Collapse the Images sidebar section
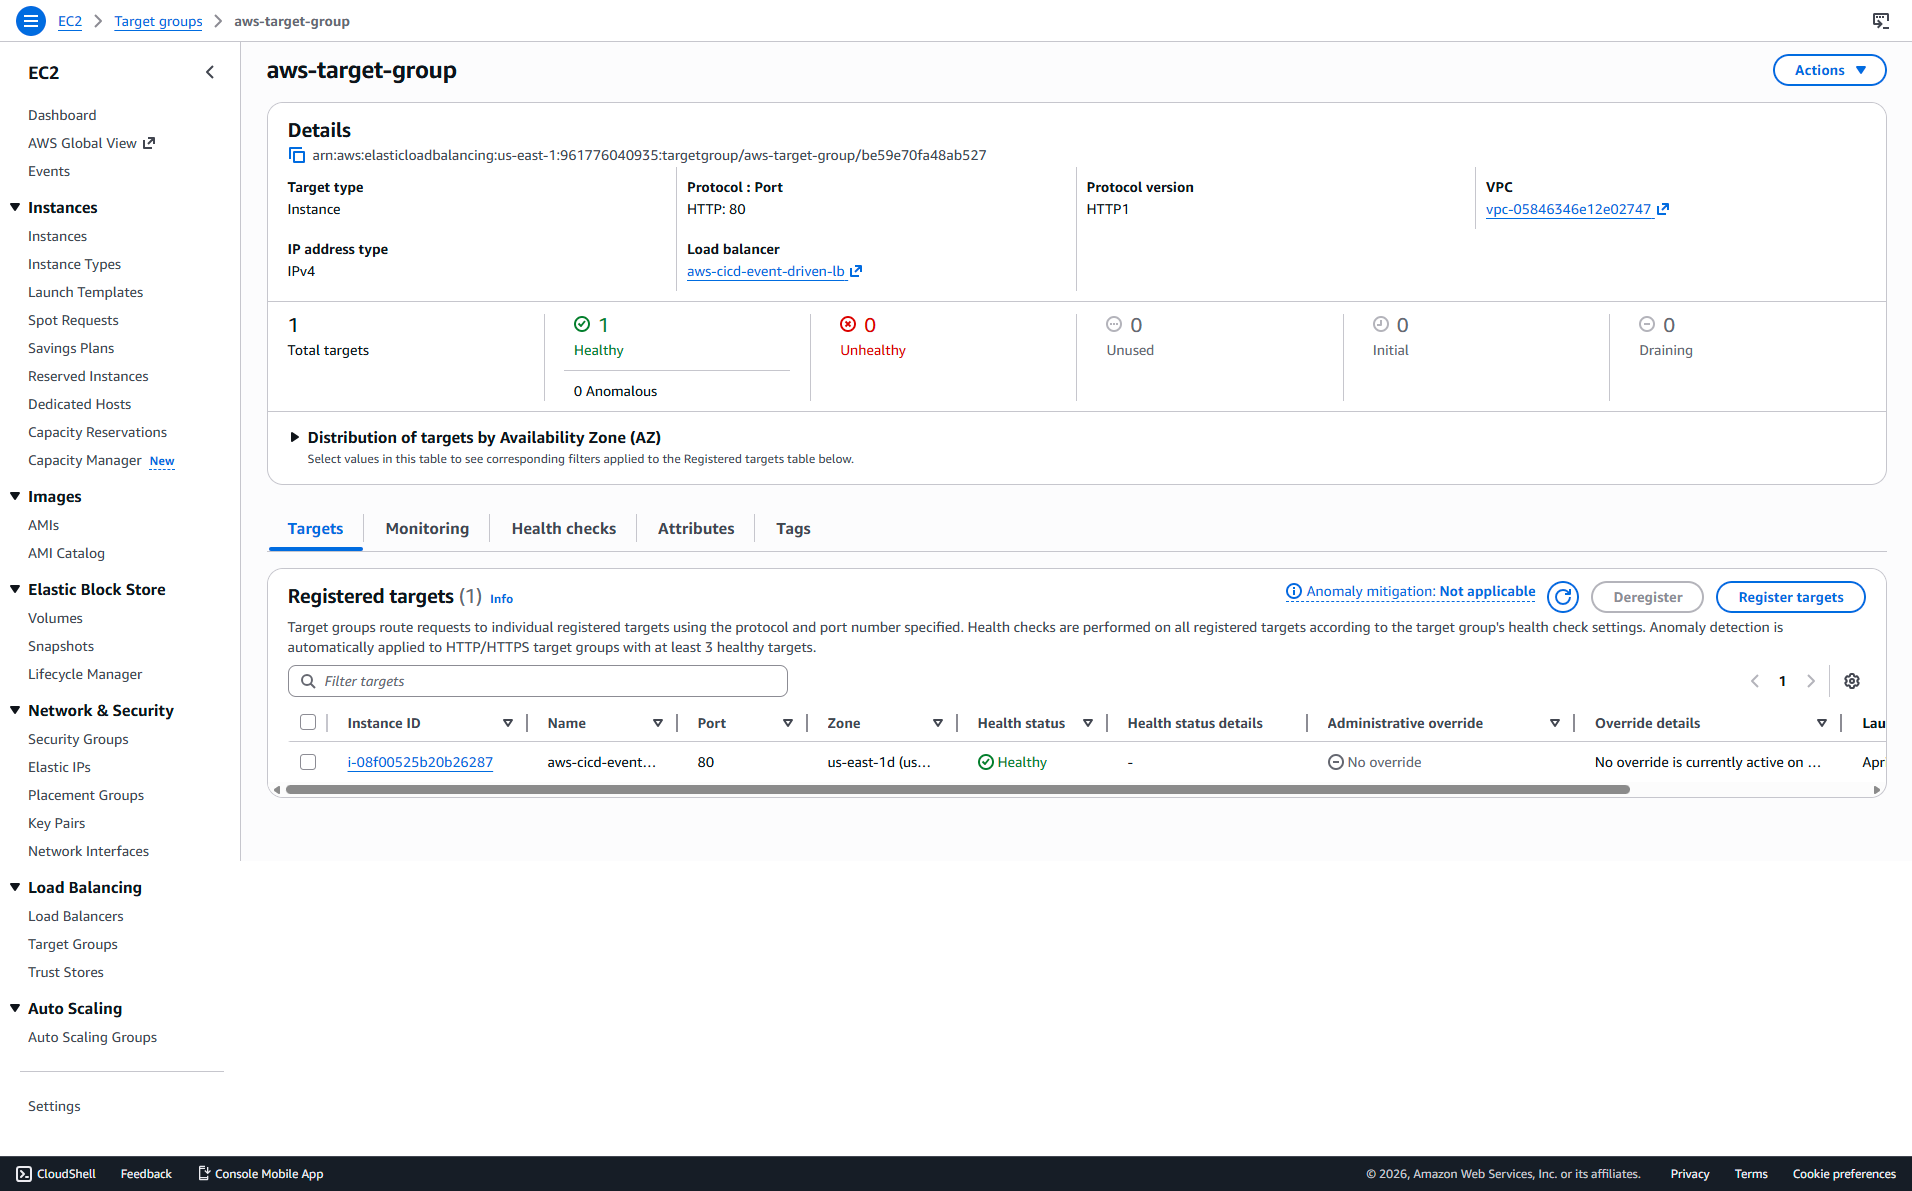Viewport: 1912px width, 1191px height. 15,496
